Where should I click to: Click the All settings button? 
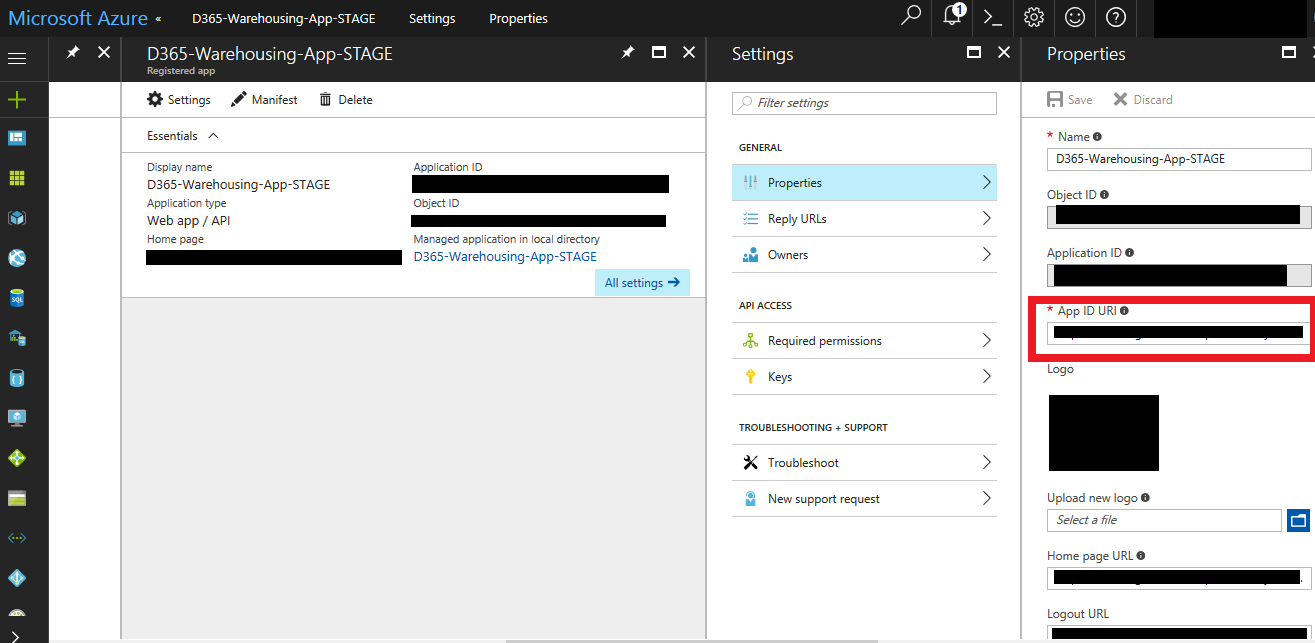(642, 283)
